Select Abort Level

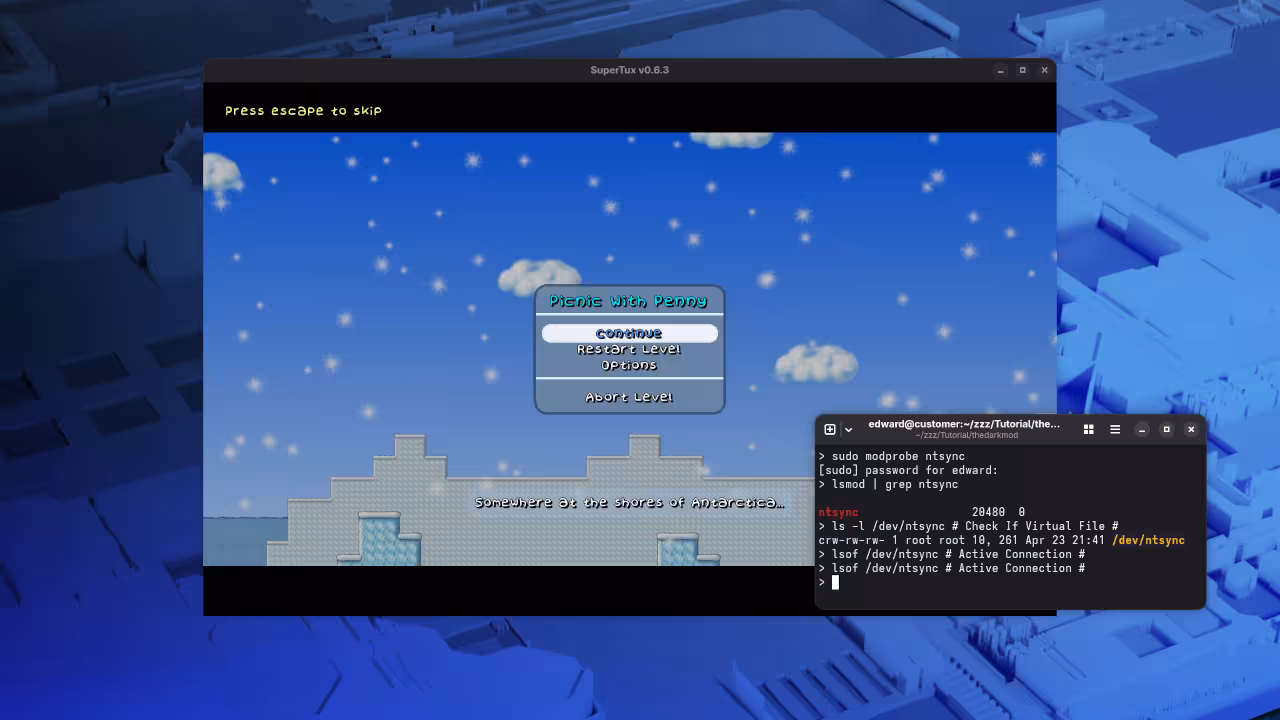point(629,396)
